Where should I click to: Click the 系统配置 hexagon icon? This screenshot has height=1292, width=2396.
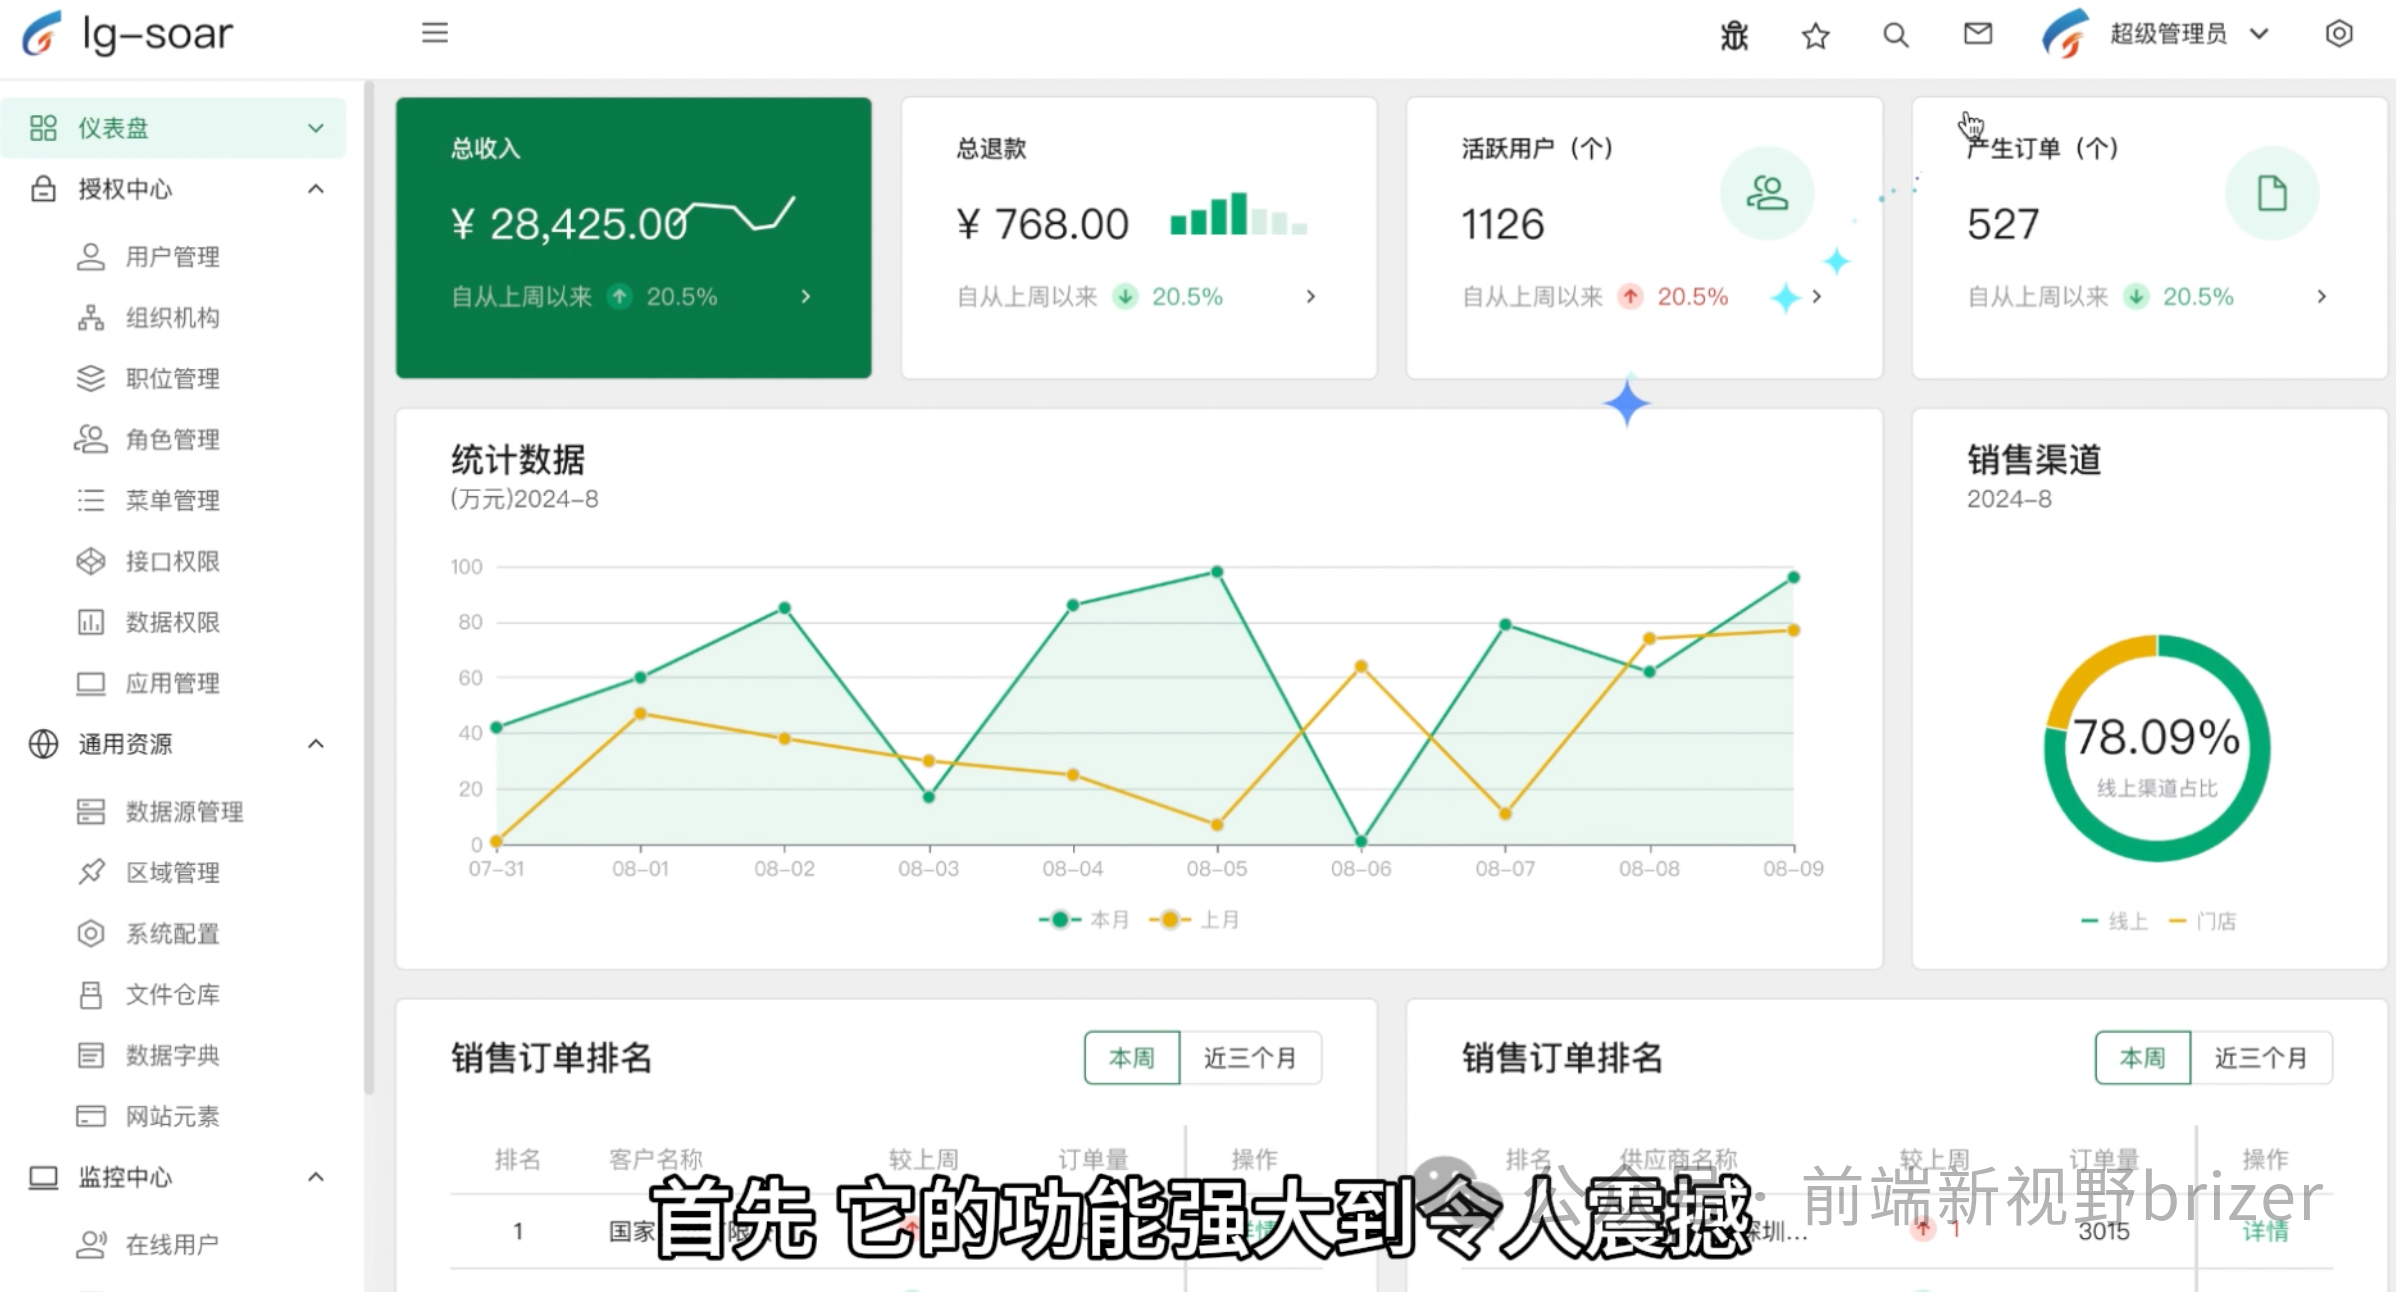91,934
